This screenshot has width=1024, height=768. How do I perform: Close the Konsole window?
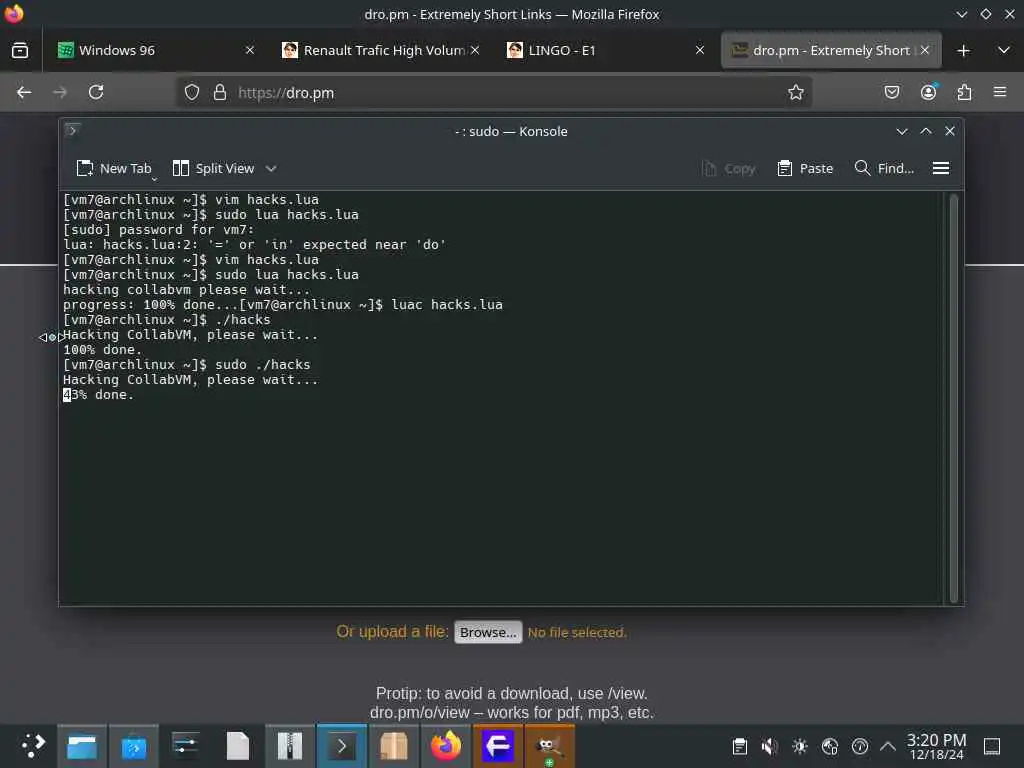(950, 131)
